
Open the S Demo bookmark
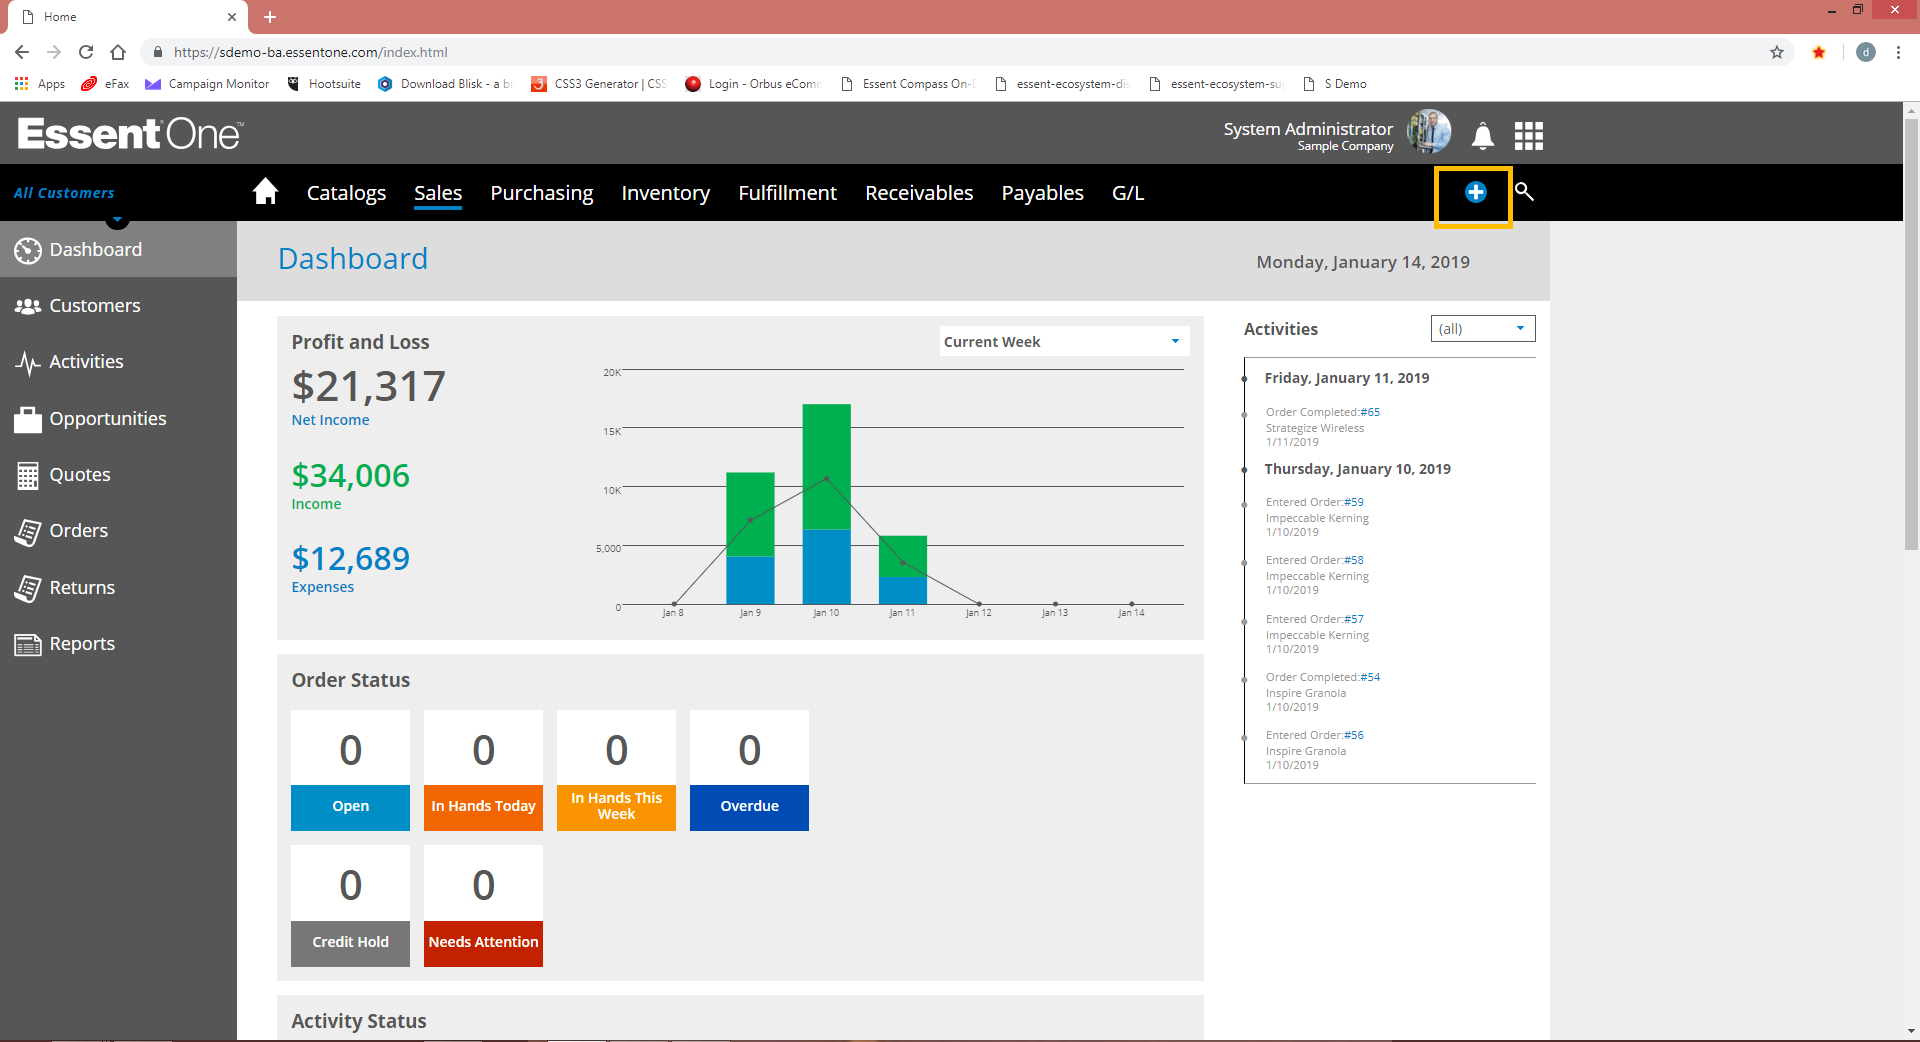[1335, 84]
